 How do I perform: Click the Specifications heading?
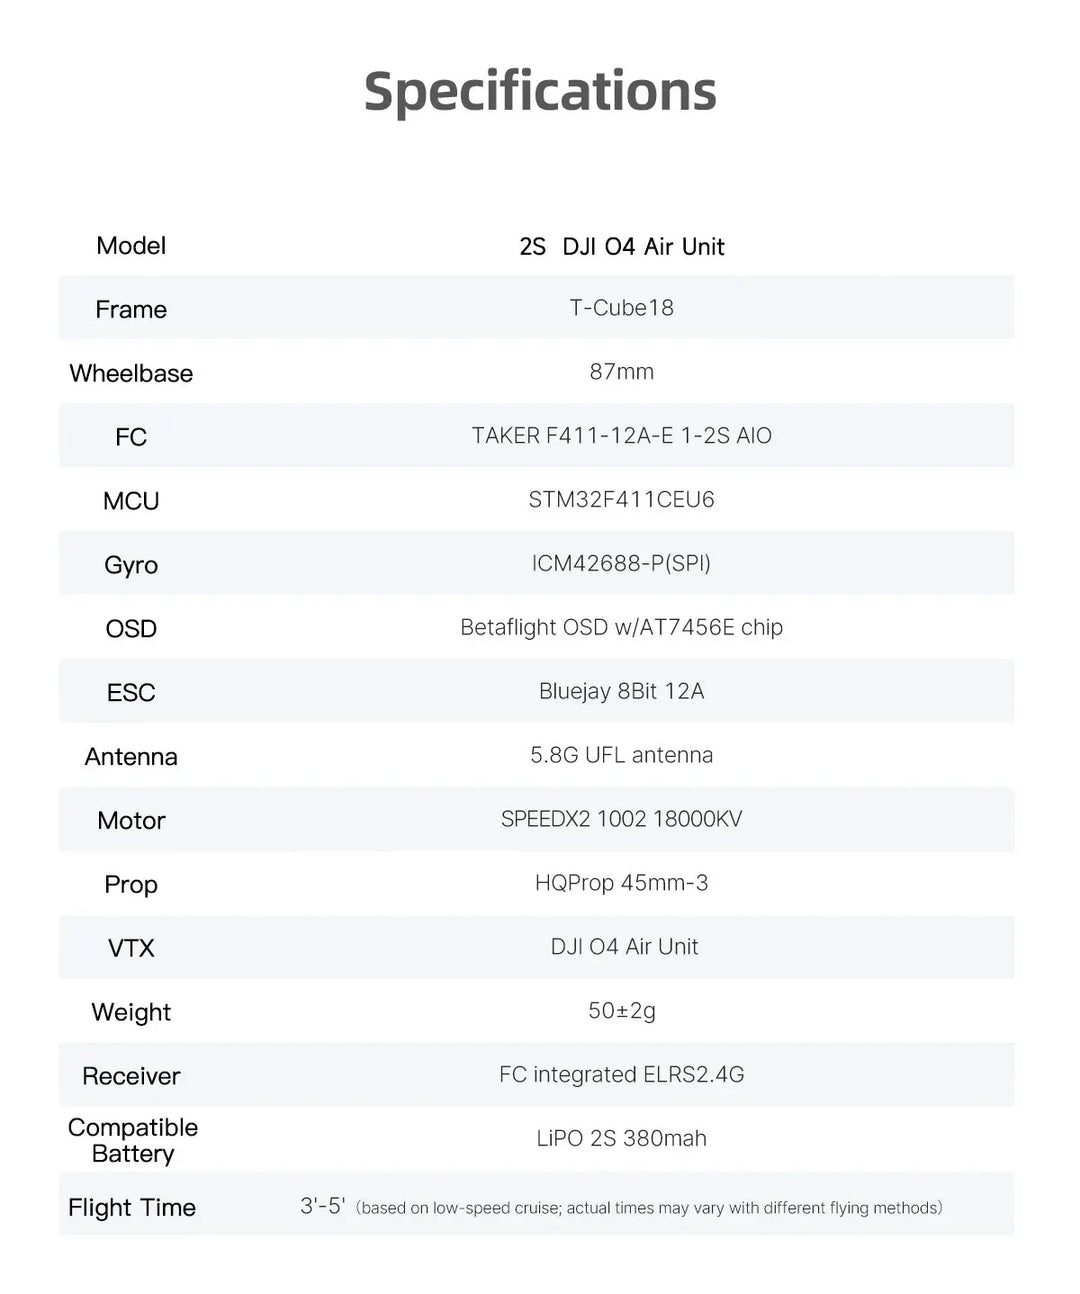[x=540, y=91]
